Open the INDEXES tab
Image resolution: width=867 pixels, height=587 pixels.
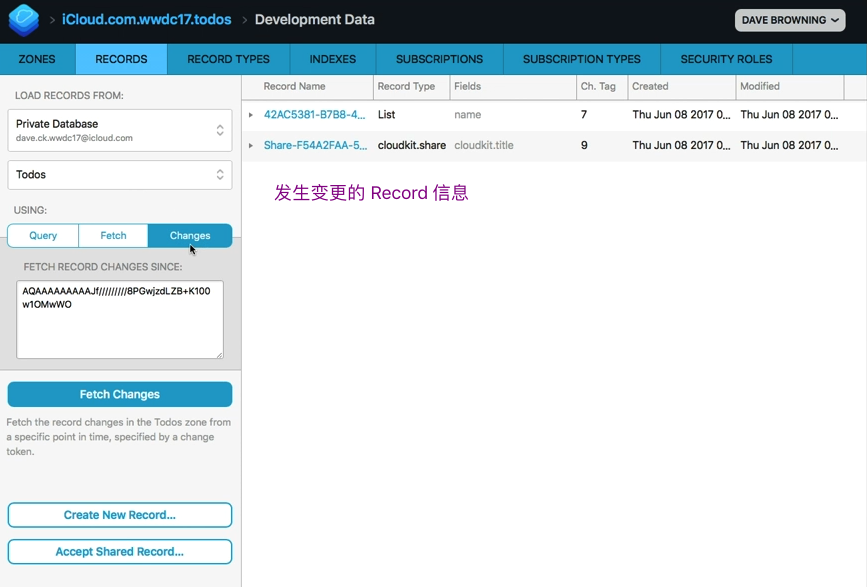333,59
